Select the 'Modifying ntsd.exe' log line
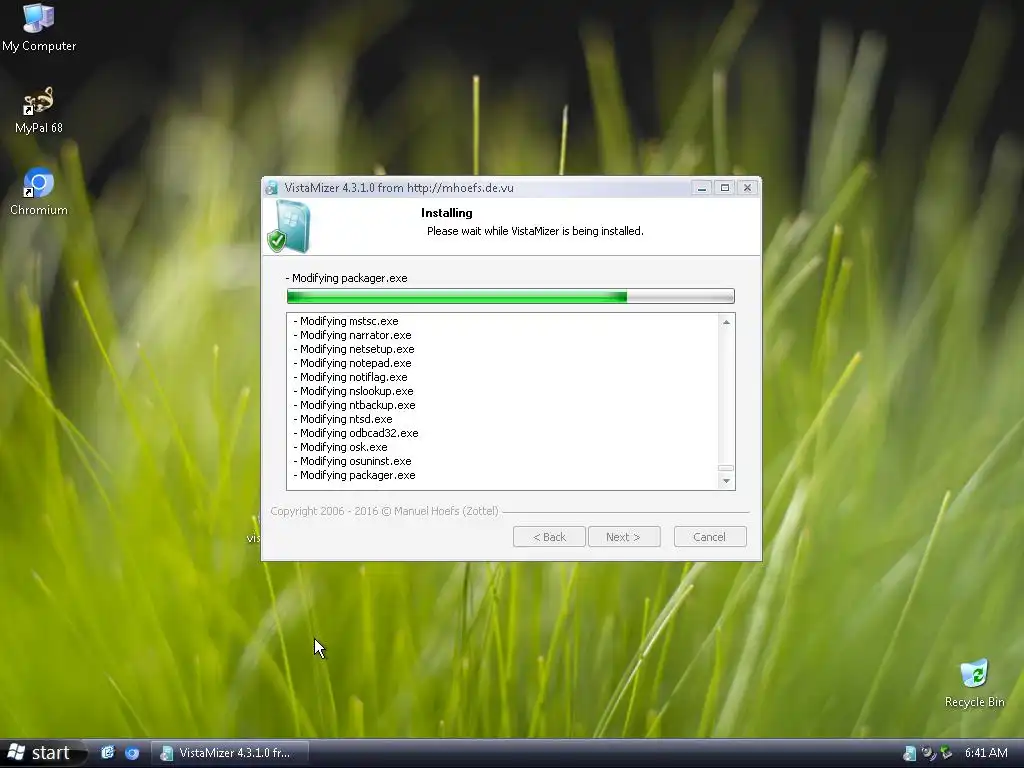This screenshot has height=768, width=1024. tap(343, 419)
